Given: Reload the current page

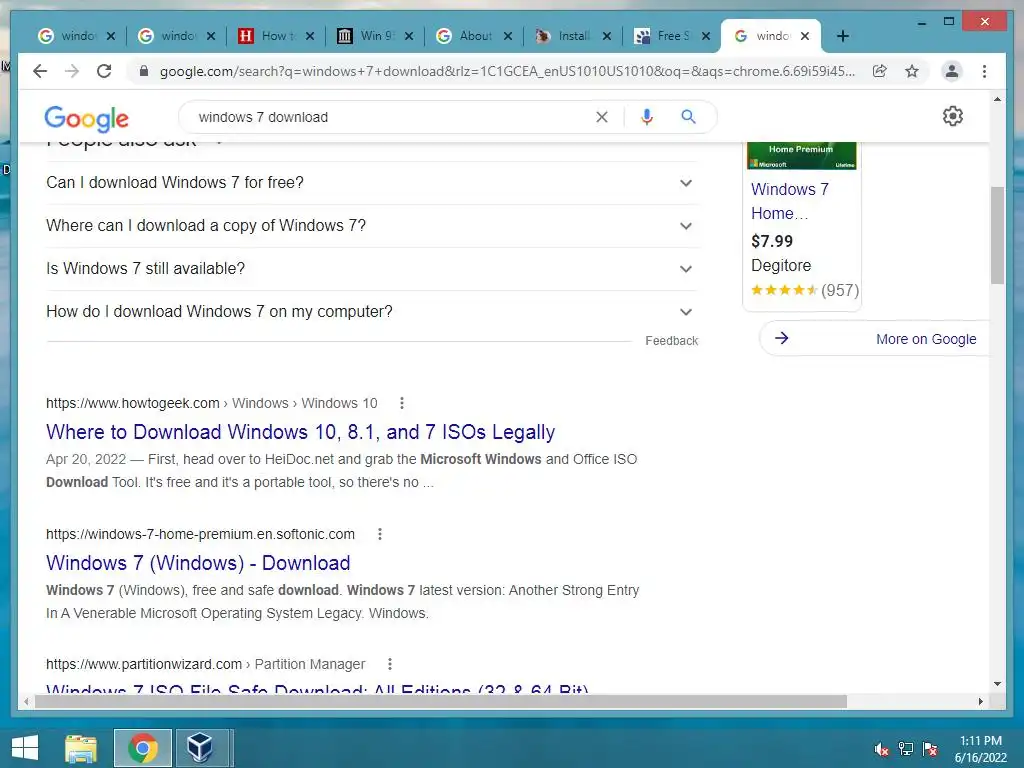Looking at the screenshot, I should [104, 71].
